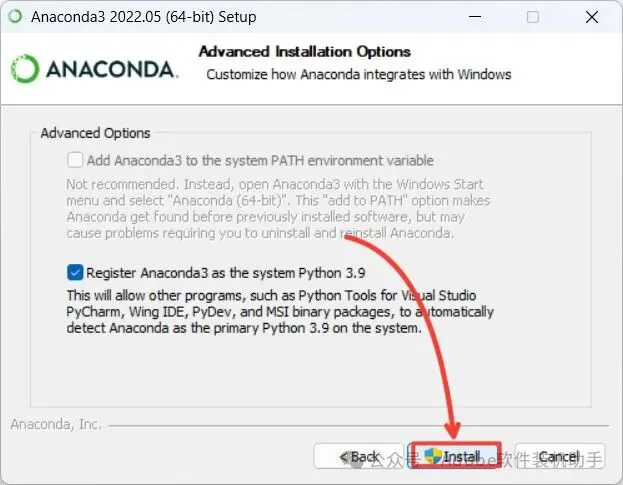
Task: Start installation with the Install button
Action: [454, 456]
